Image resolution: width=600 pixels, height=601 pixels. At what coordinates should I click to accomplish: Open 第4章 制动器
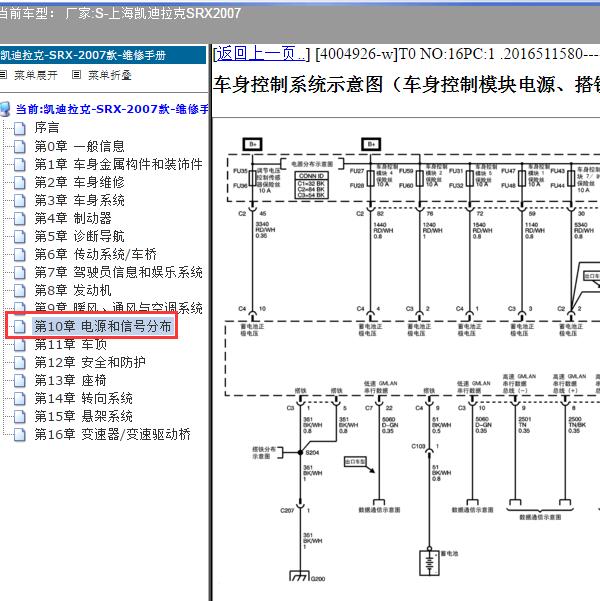[x=73, y=218]
